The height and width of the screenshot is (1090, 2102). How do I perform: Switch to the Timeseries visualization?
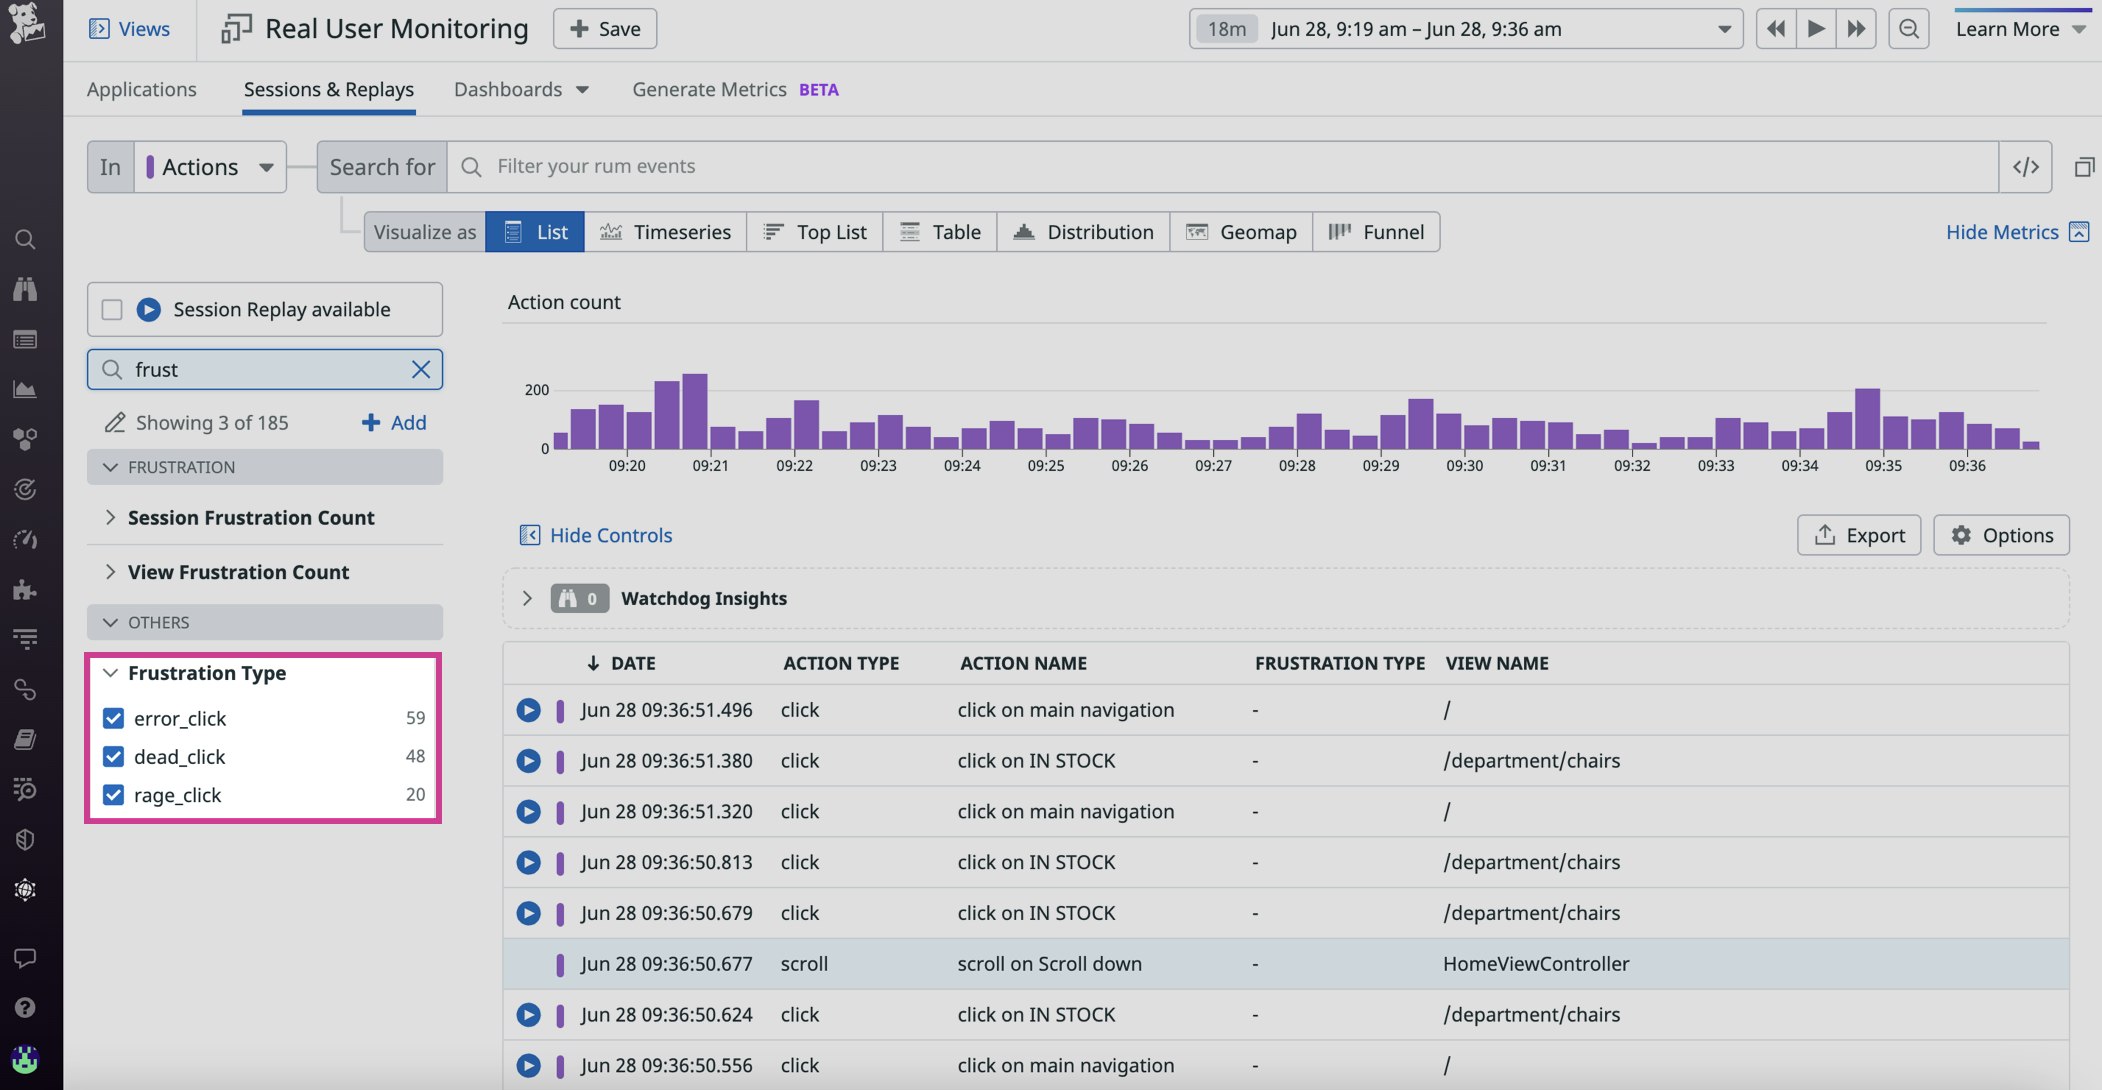[665, 232]
